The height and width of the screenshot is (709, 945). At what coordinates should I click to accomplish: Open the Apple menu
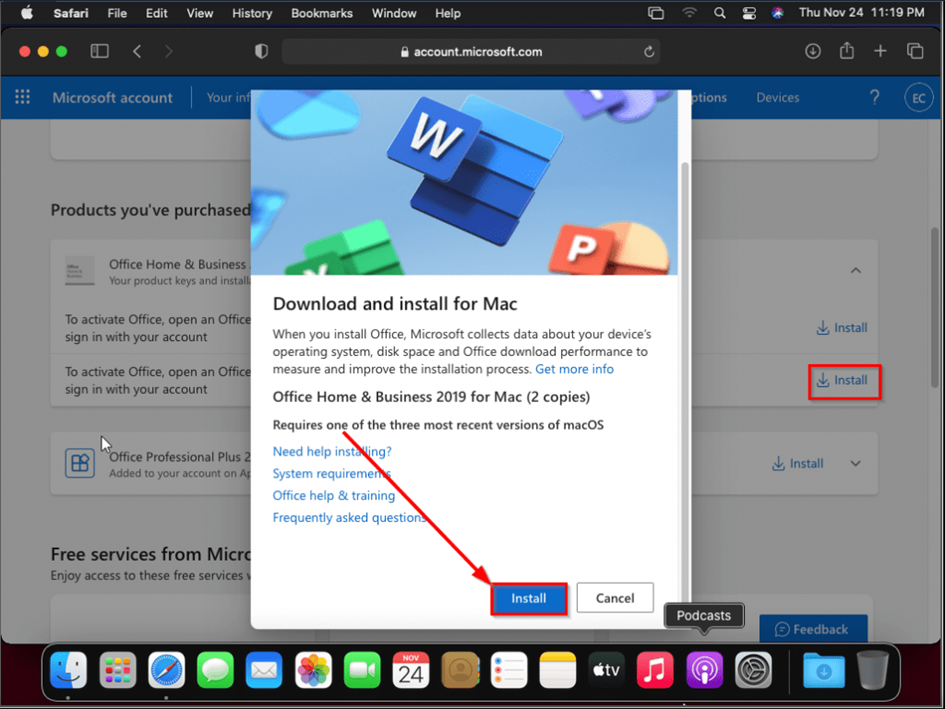click(27, 13)
